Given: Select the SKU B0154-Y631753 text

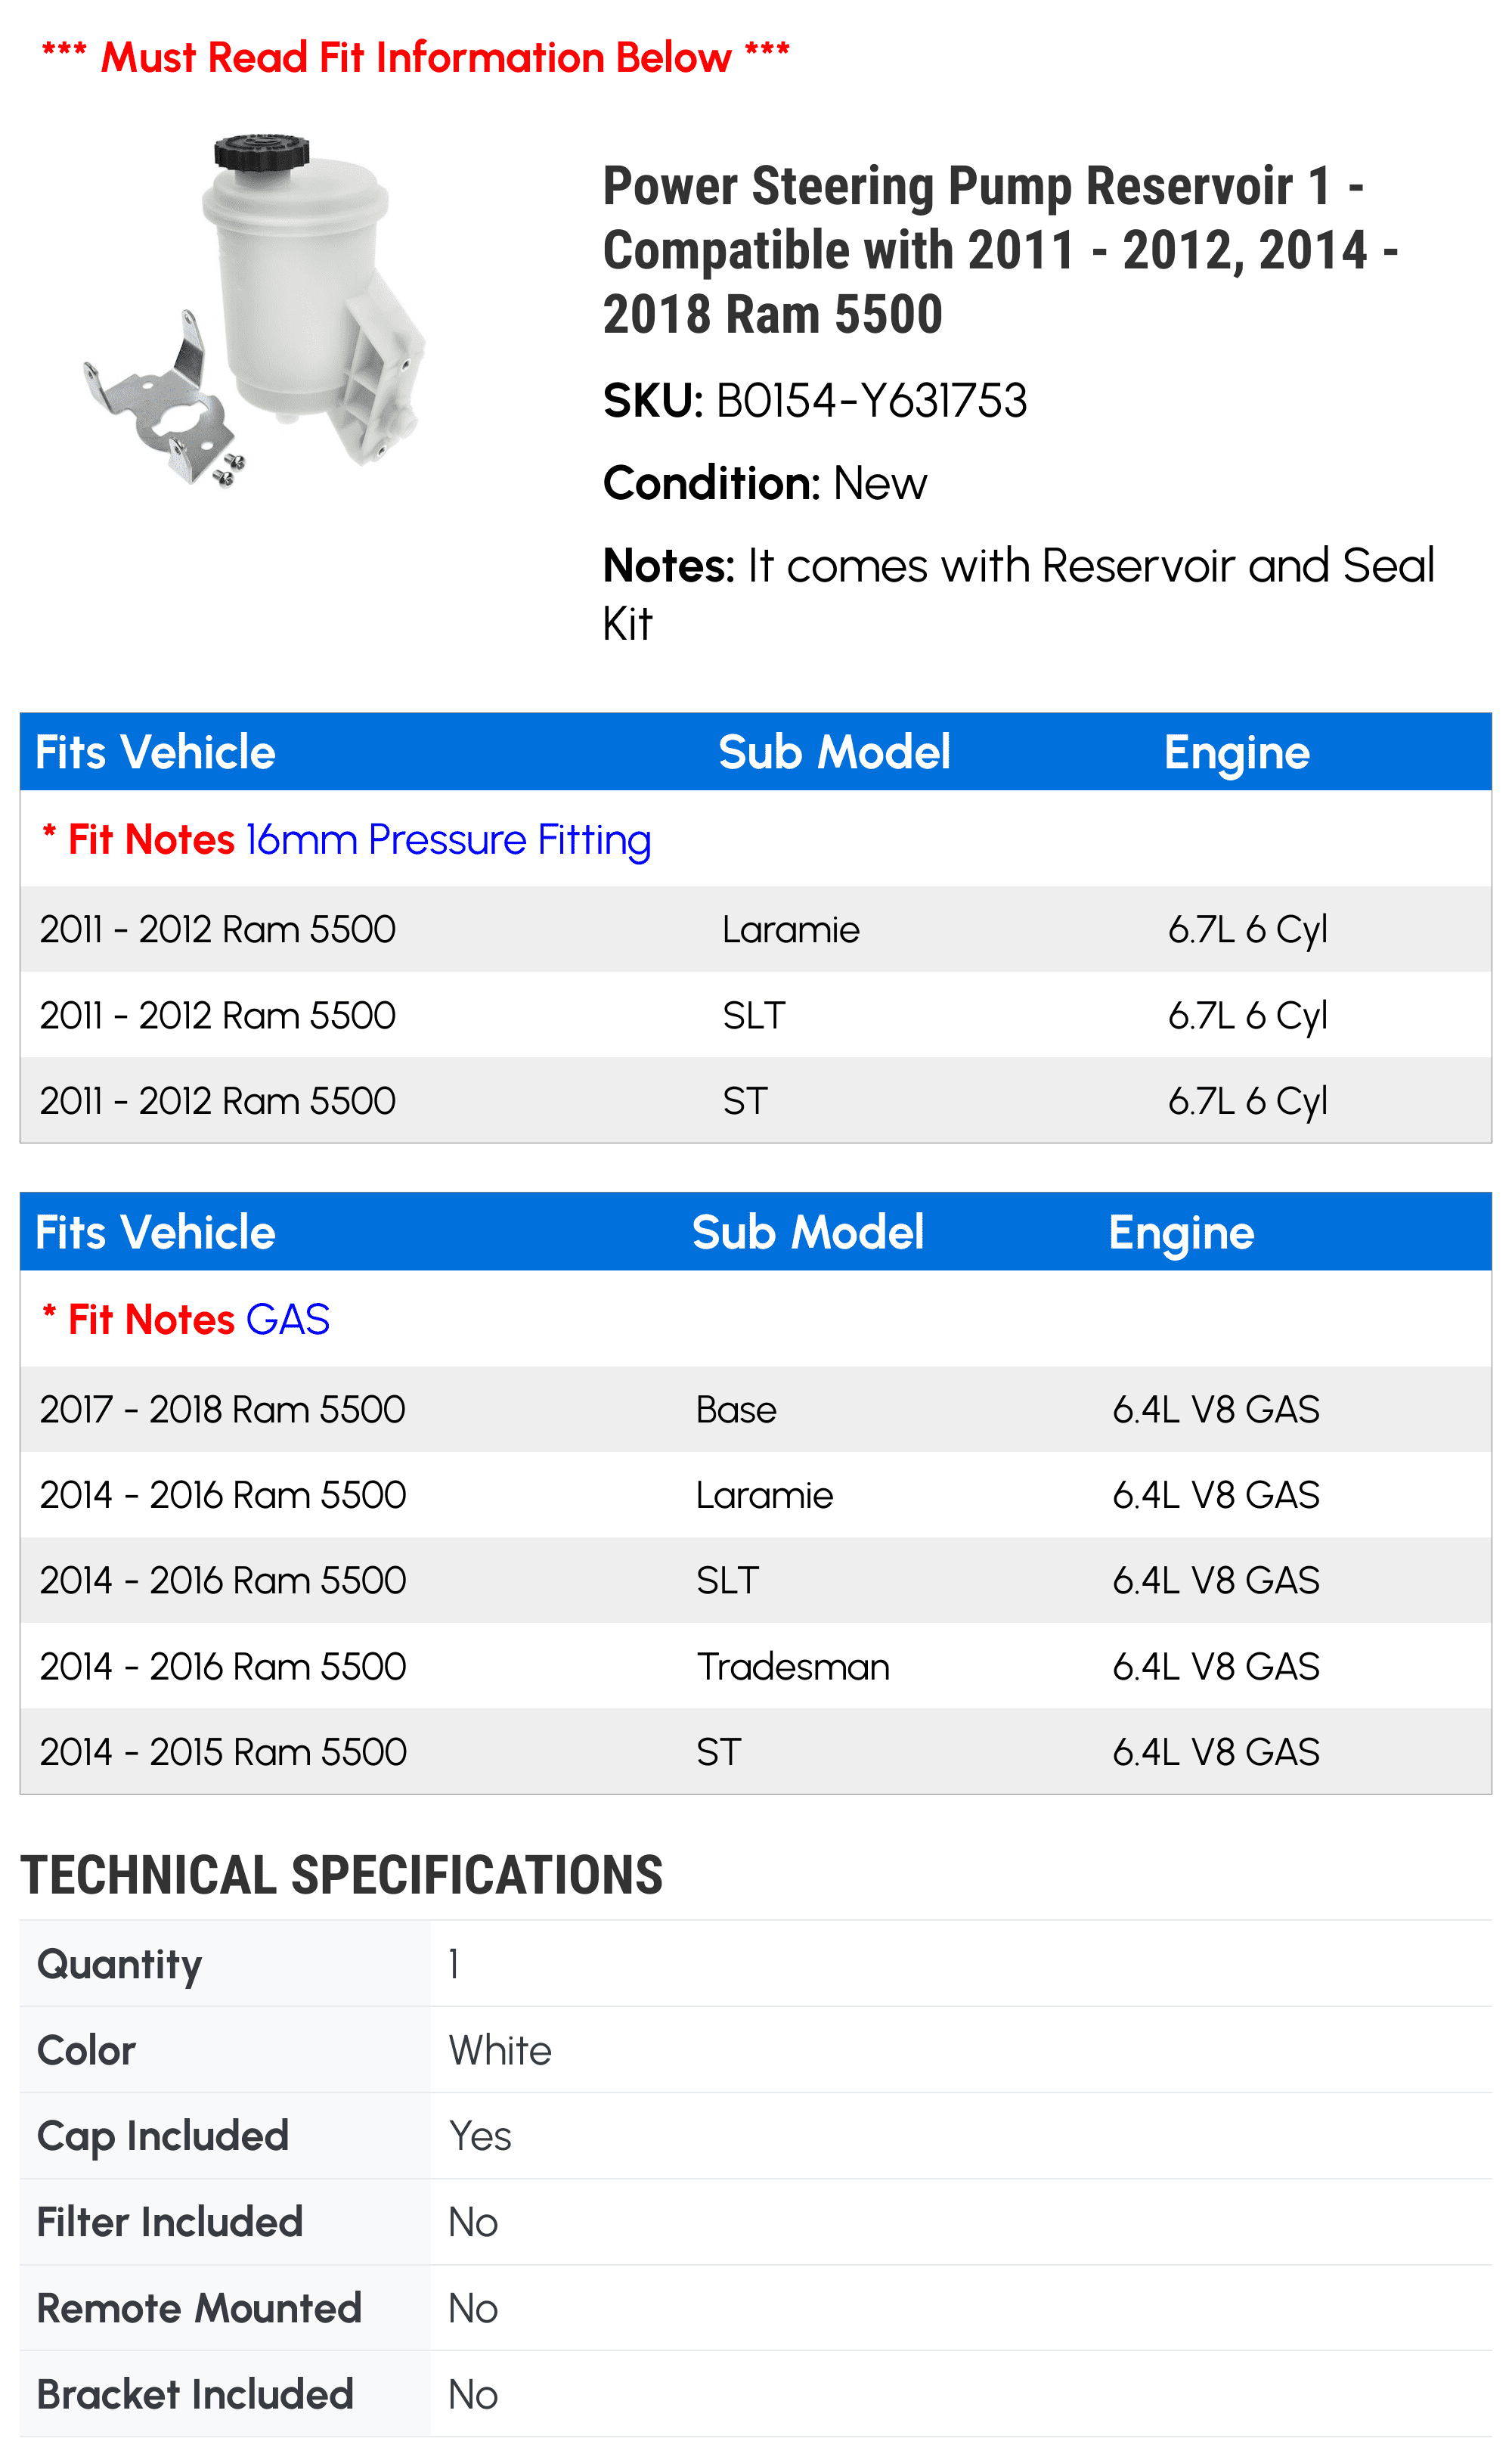Looking at the screenshot, I should [815, 401].
